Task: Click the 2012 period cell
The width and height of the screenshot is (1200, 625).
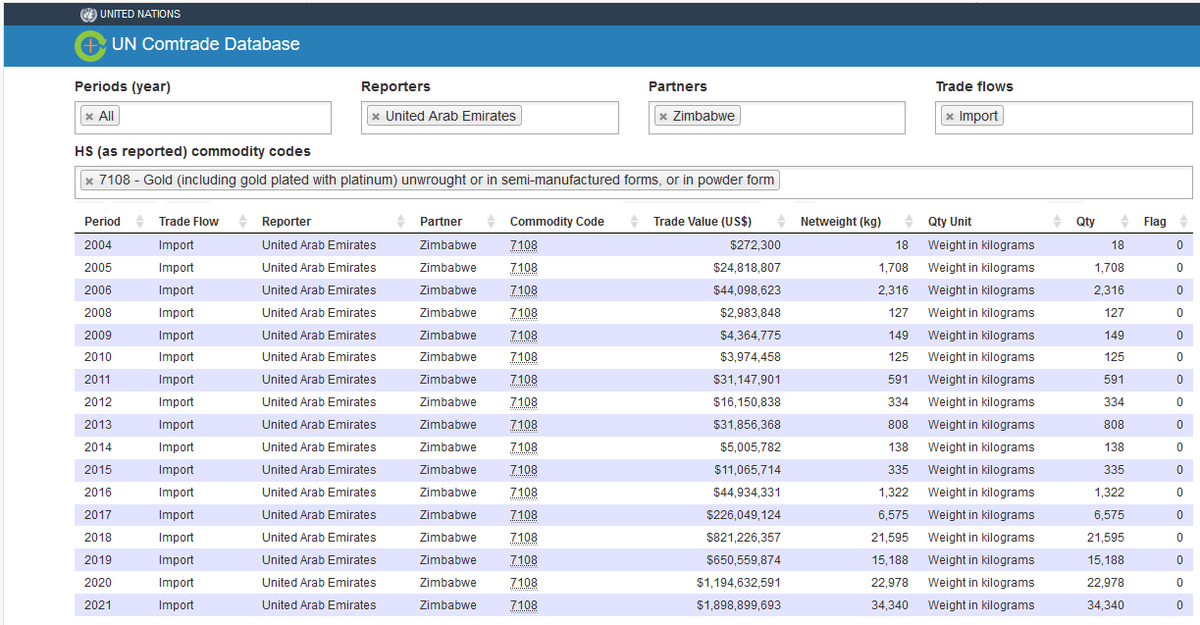Action: click(x=98, y=402)
